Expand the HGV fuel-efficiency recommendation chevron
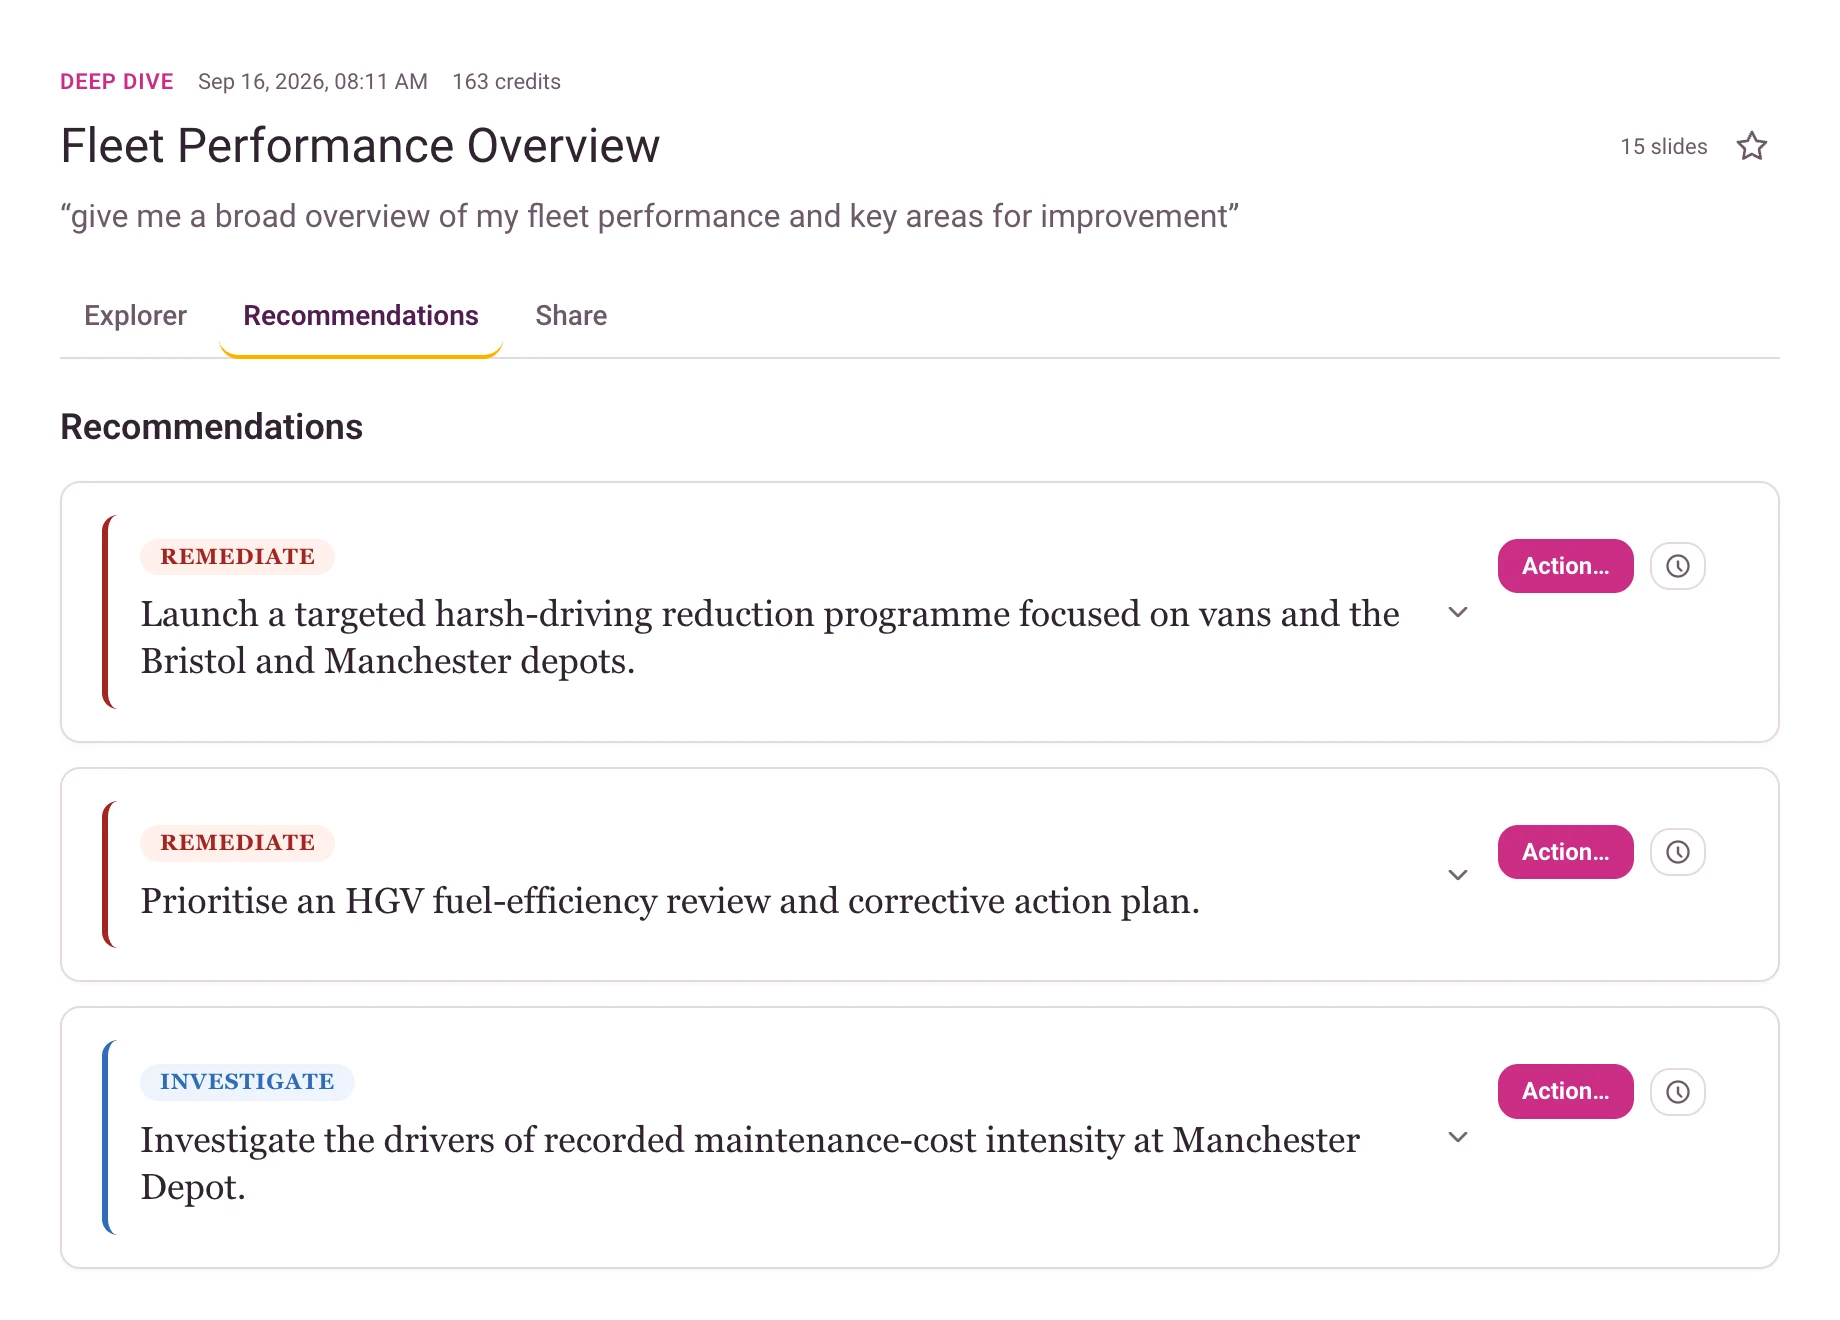 pyautogui.click(x=1458, y=875)
